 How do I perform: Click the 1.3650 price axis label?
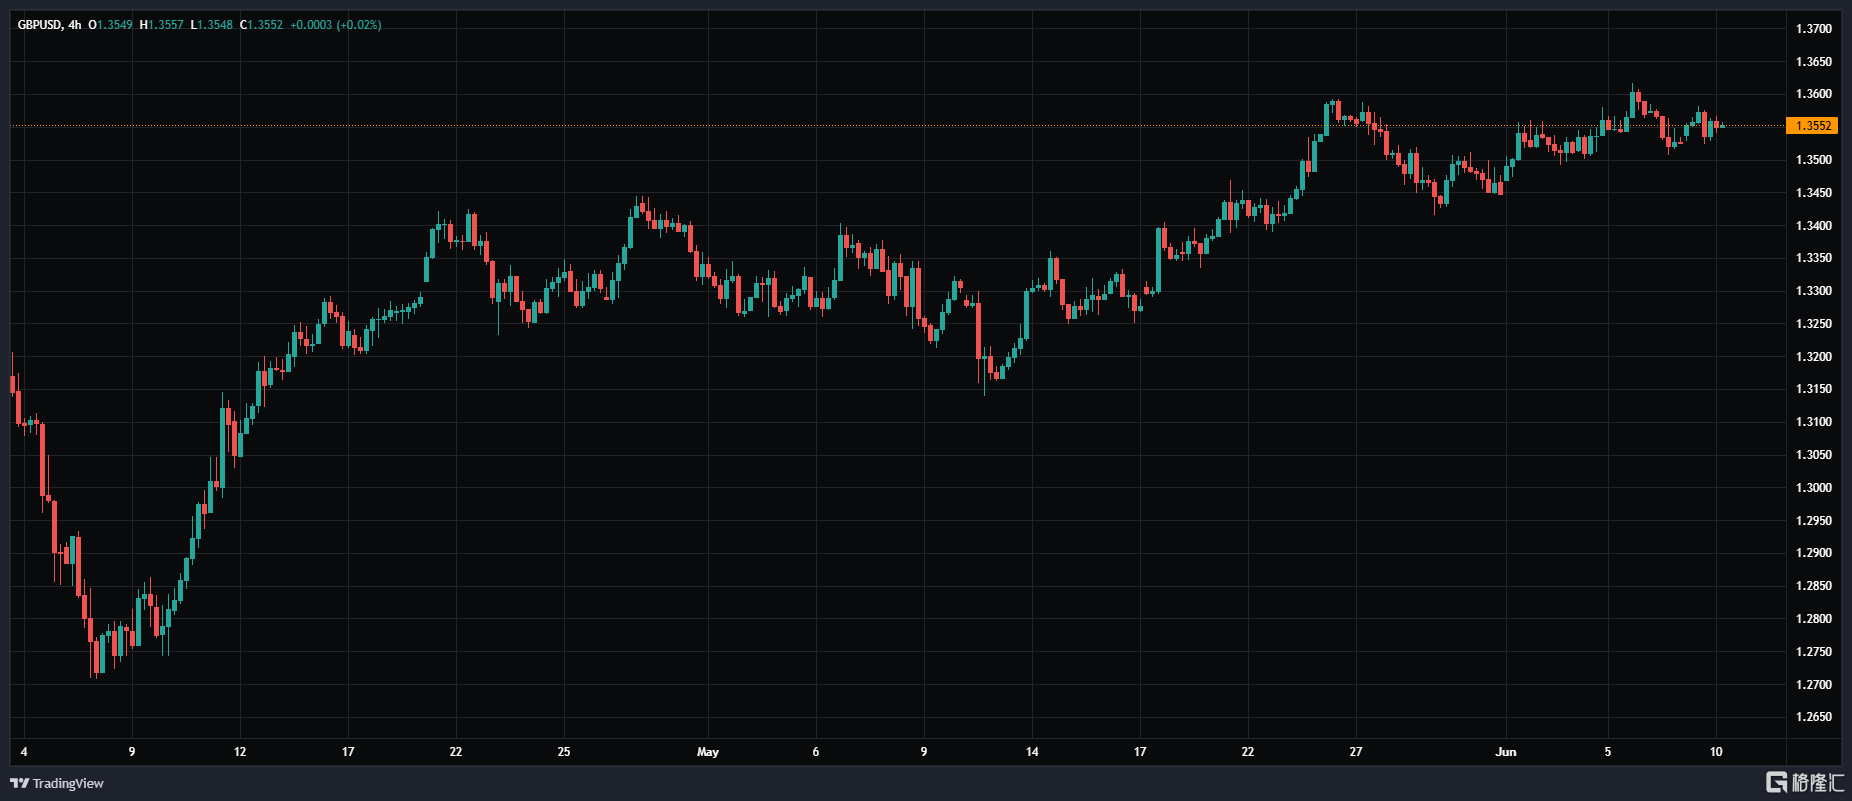(x=1813, y=62)
